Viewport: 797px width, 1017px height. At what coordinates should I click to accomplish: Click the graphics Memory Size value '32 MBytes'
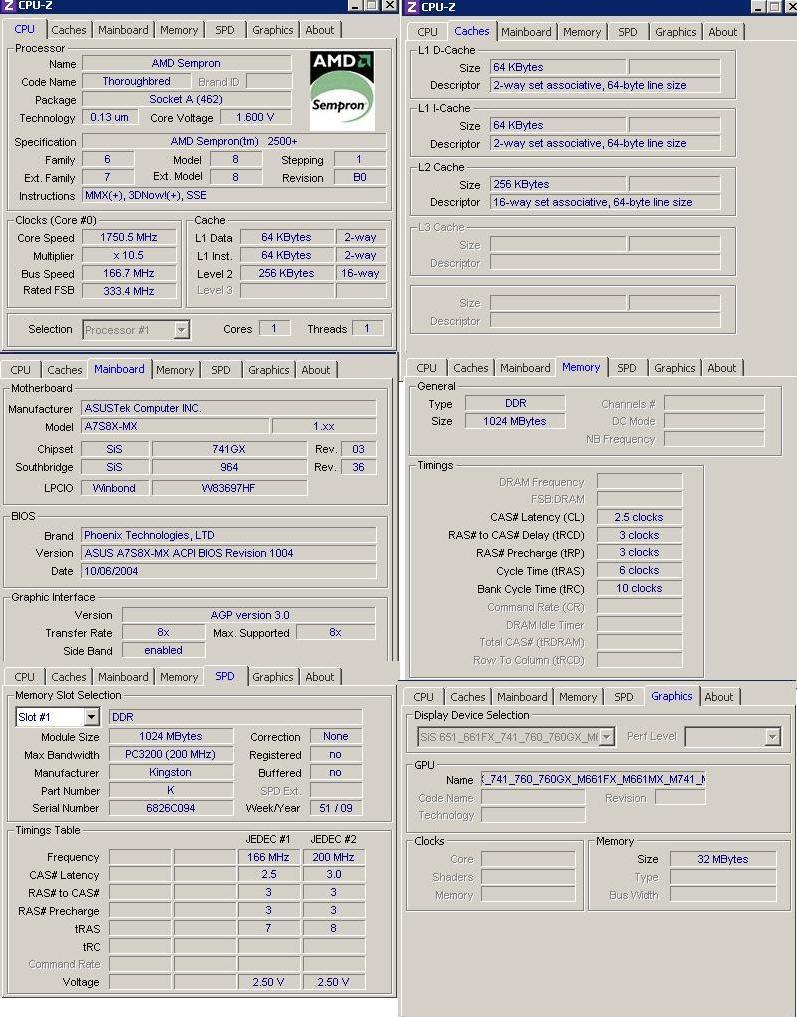722,859
